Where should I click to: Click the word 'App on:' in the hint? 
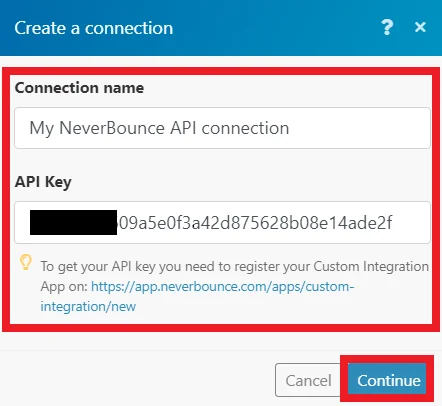pyautogui.click(x=64, y=287)
